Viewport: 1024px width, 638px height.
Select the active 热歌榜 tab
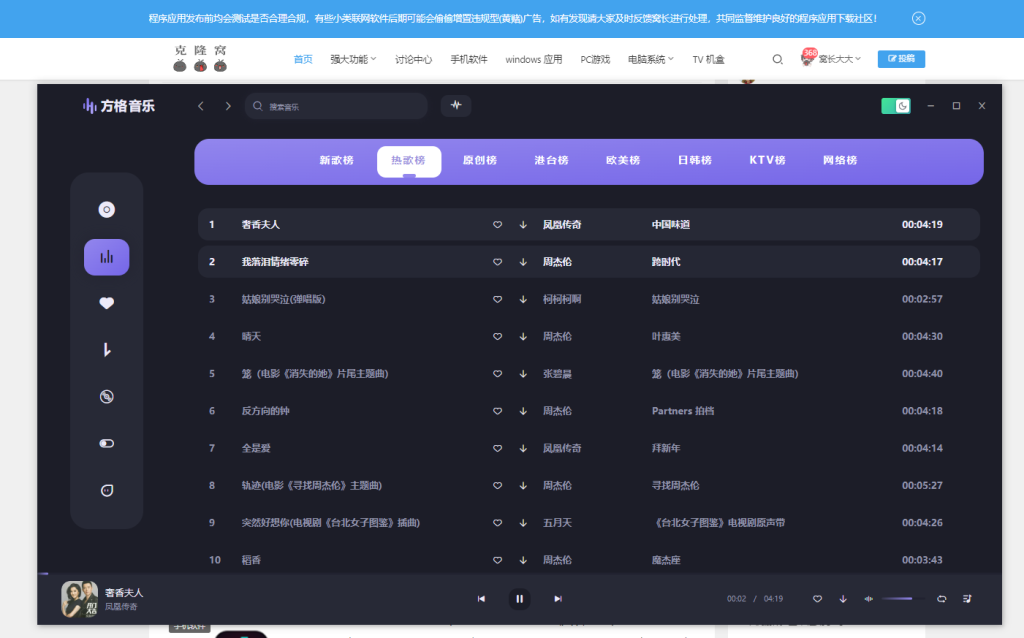pos(409,161)
